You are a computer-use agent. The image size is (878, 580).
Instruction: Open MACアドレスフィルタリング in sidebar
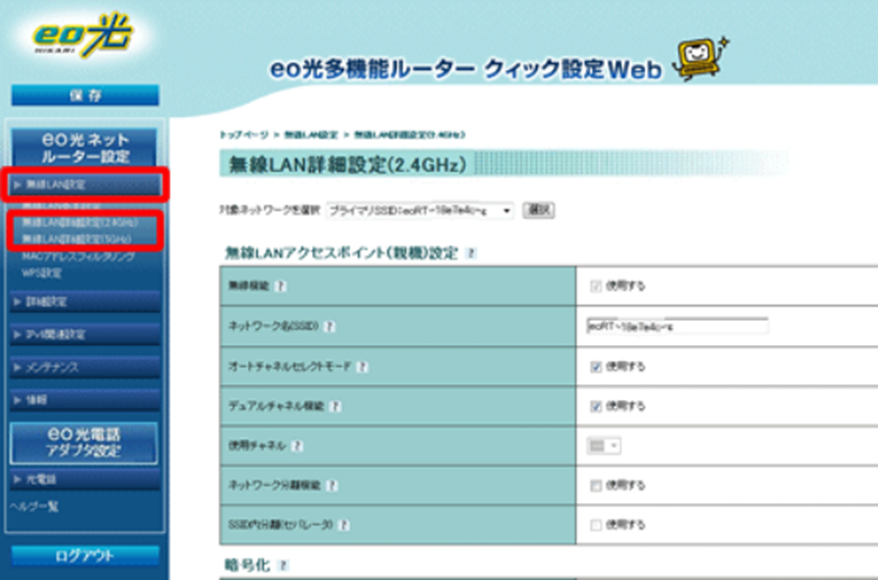78,257
